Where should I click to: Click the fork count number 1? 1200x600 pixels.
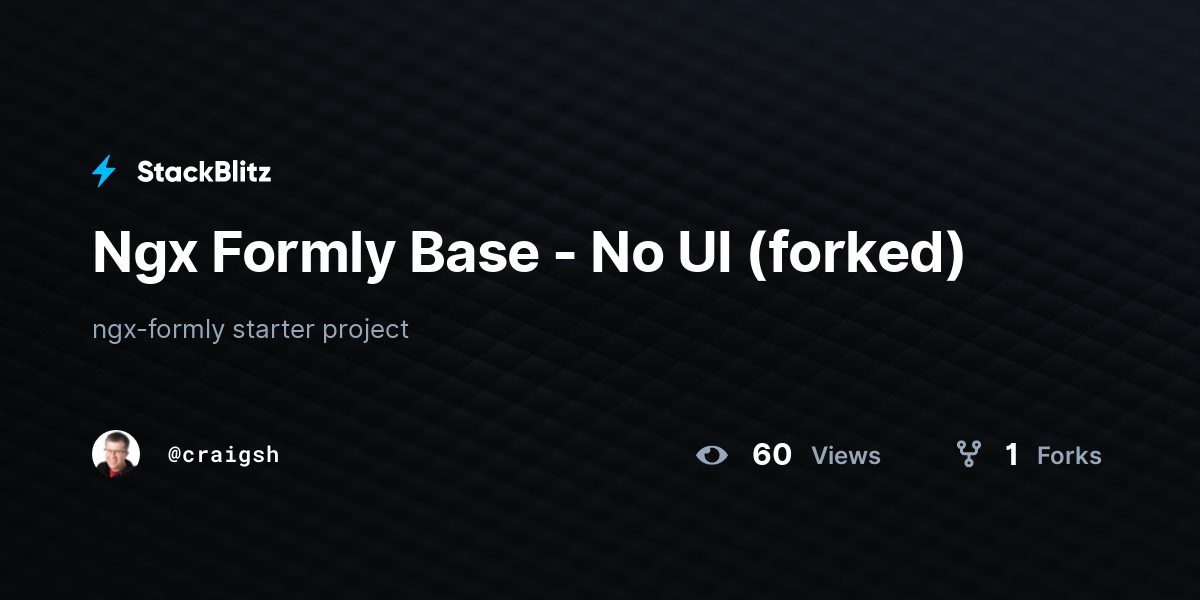[1012, 455]
